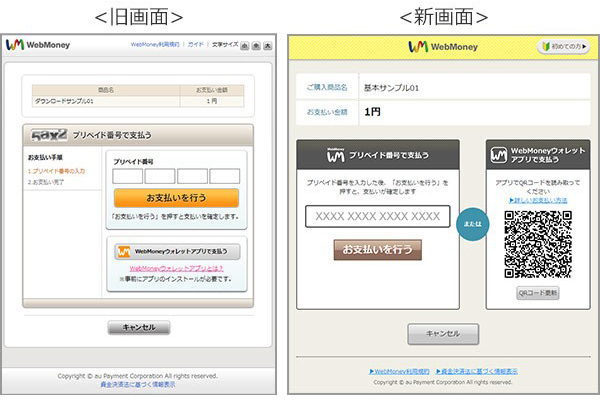Click WebMoneyウォレットアプリで支払う button
Viewport: 600px width, 400px height.
176,252
